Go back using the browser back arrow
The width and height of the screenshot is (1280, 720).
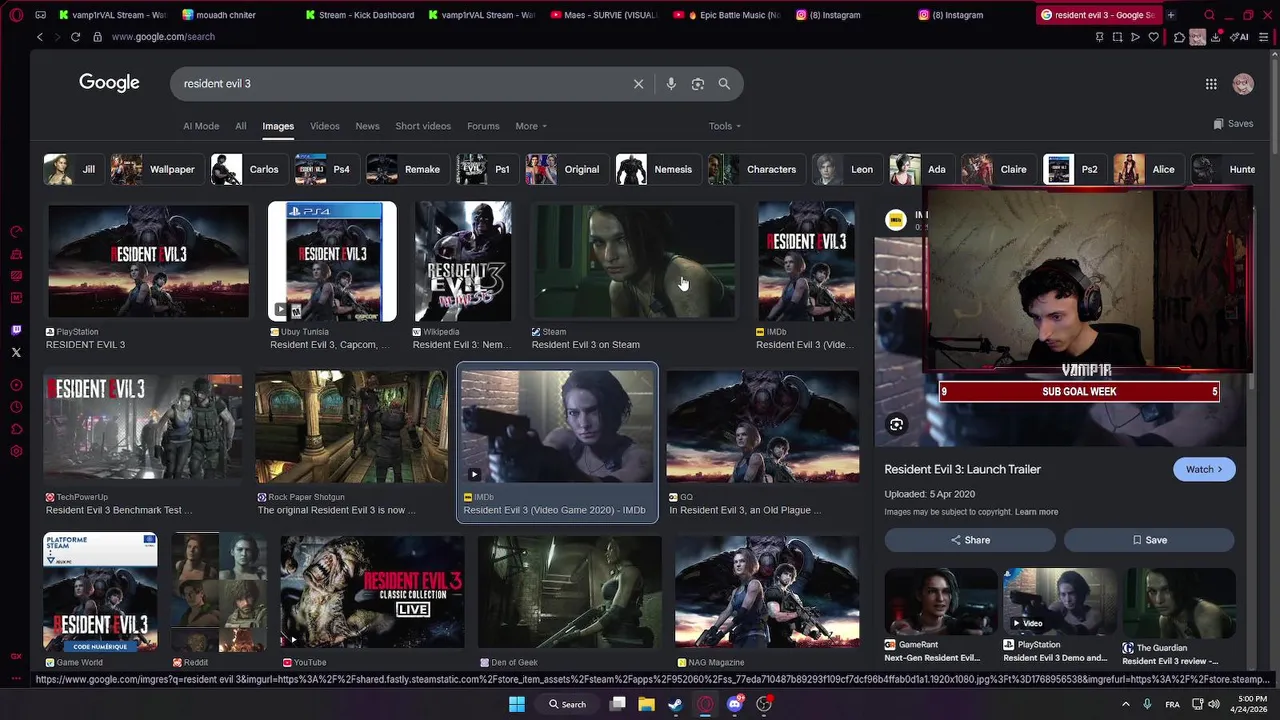pyautogui.click(x=40, y=37)
